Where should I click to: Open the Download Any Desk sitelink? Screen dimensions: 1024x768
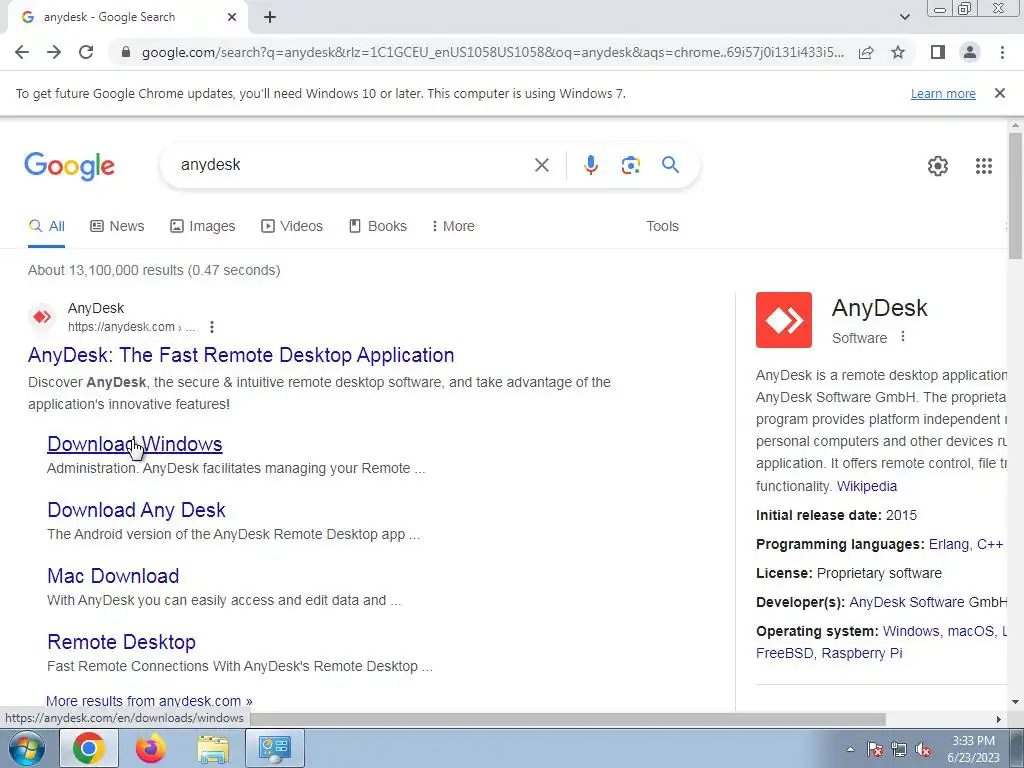[136, 510]
